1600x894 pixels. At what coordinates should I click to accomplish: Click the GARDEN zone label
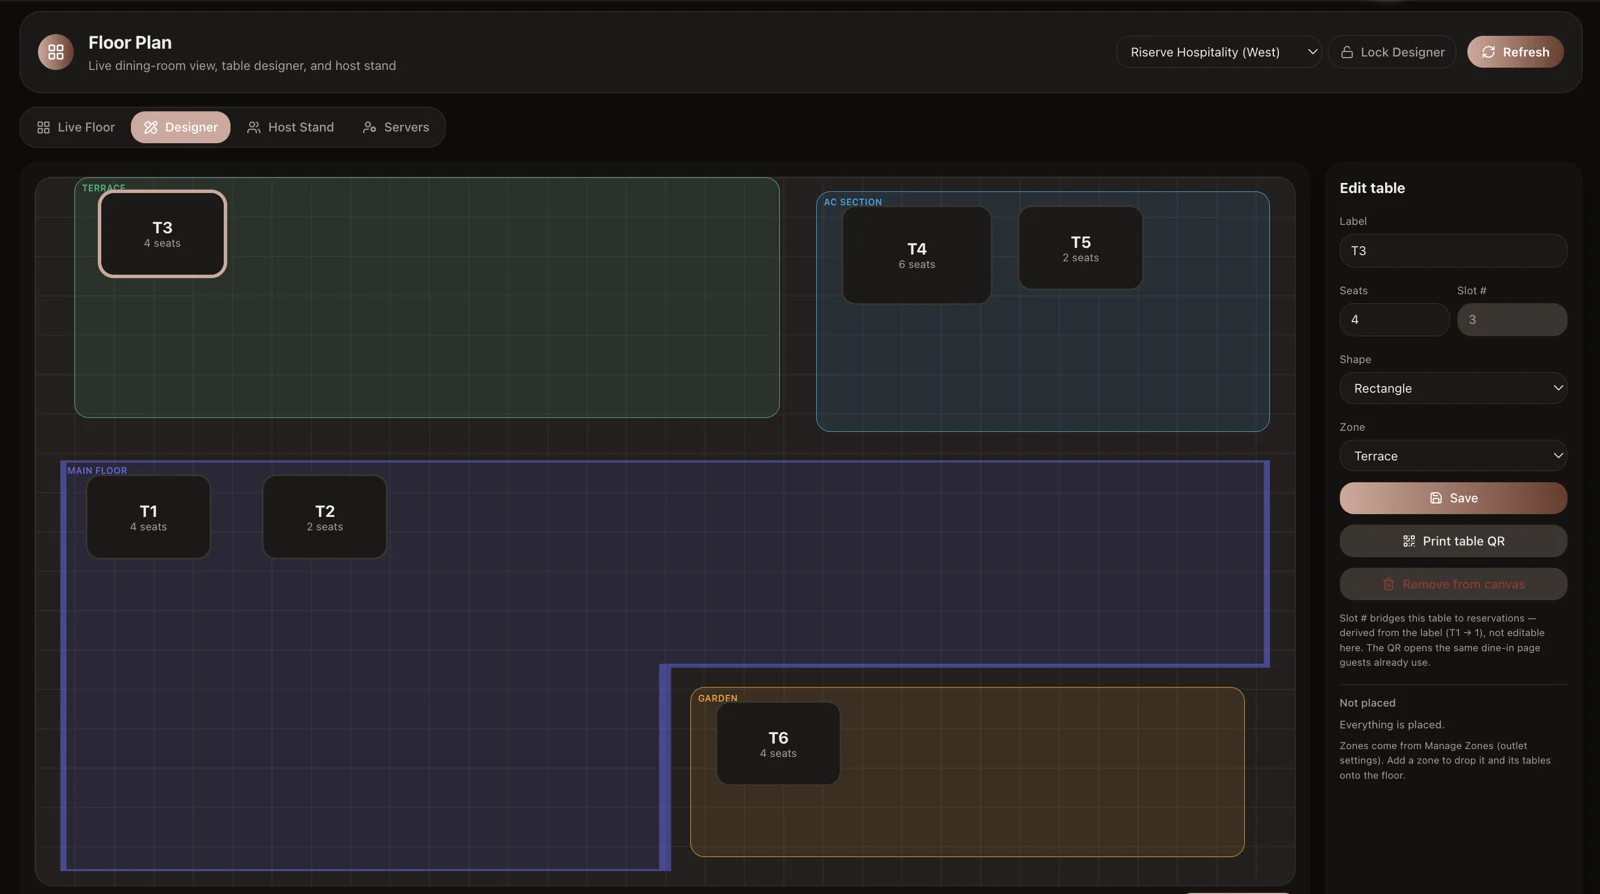click(718, 698)
